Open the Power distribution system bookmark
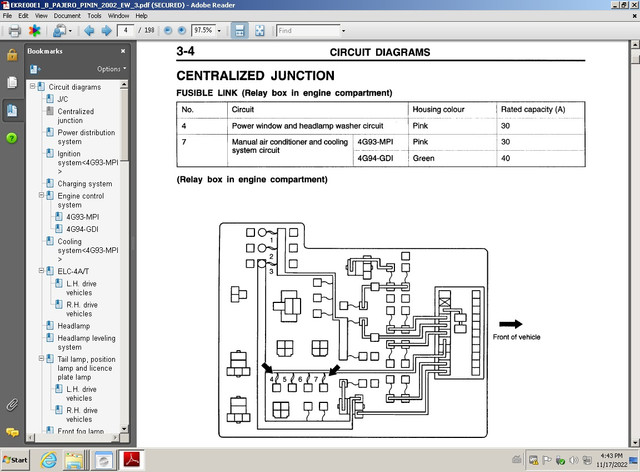The height and width of the screenshot is (472, 640). tap(86, 137)
